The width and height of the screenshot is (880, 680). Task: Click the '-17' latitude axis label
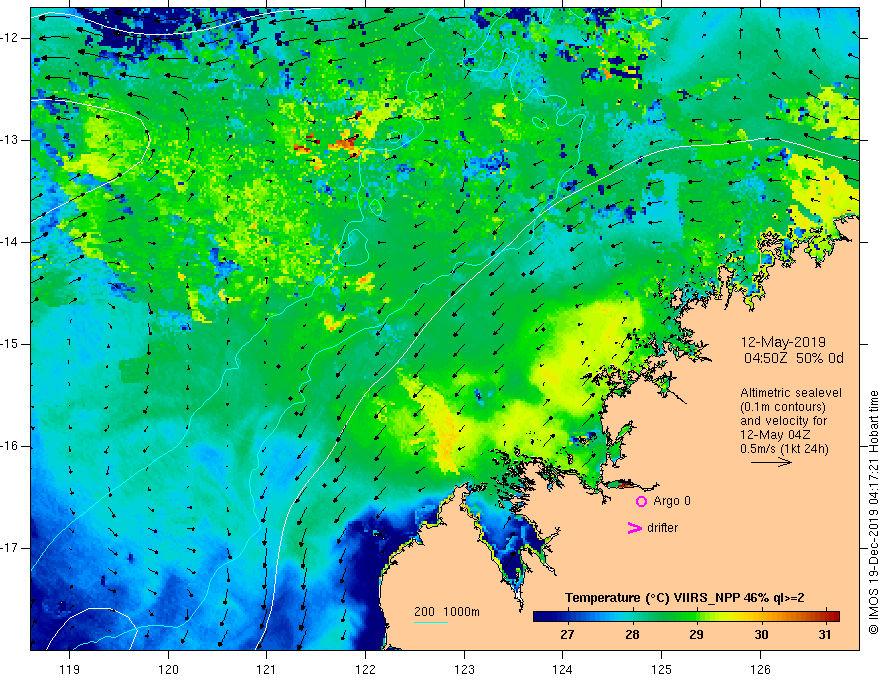(x=11, y=548)
